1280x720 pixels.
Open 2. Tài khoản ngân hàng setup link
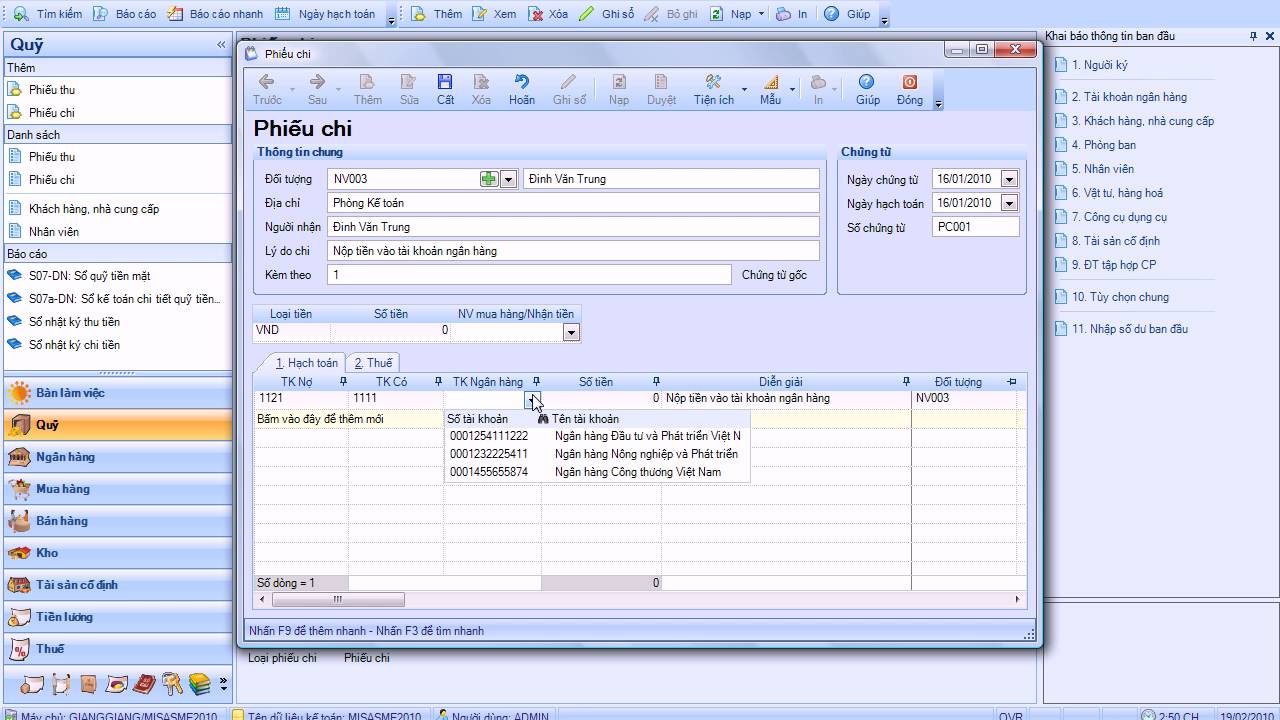(x=1129, y=97)
